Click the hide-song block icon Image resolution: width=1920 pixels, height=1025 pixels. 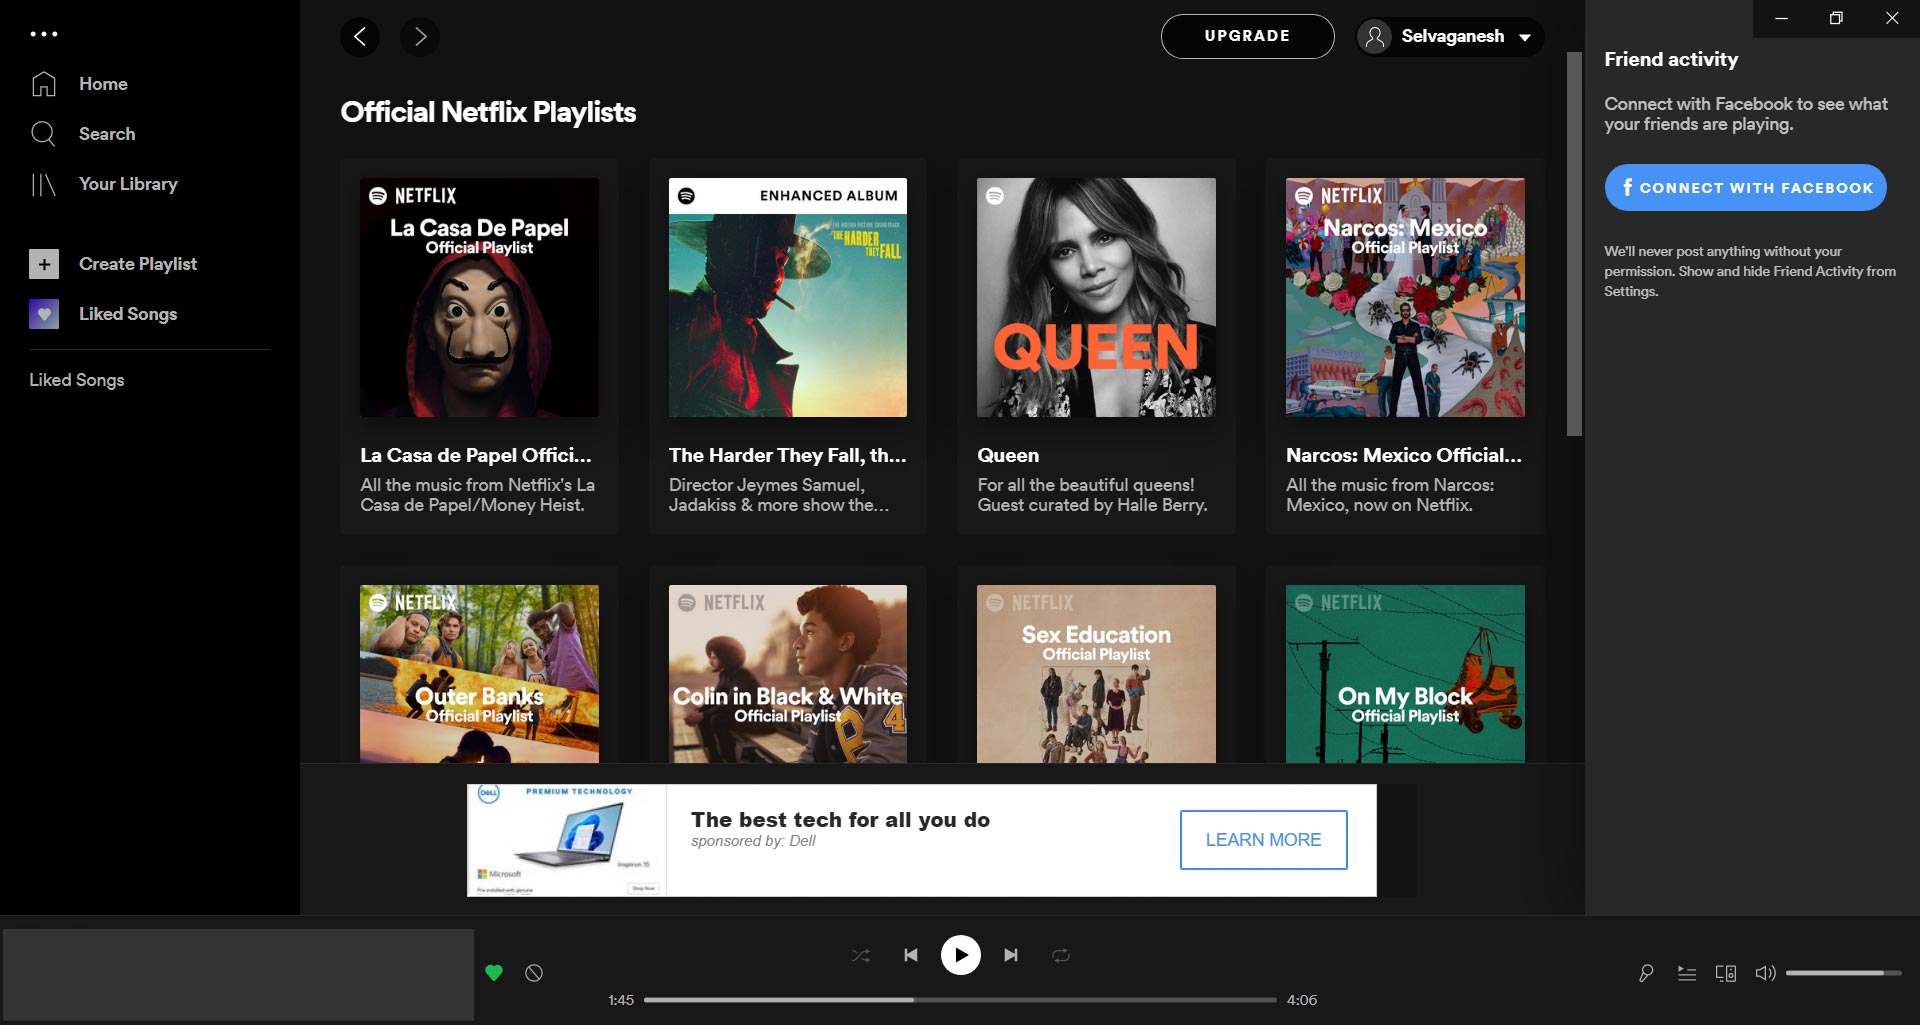(534, 972)
